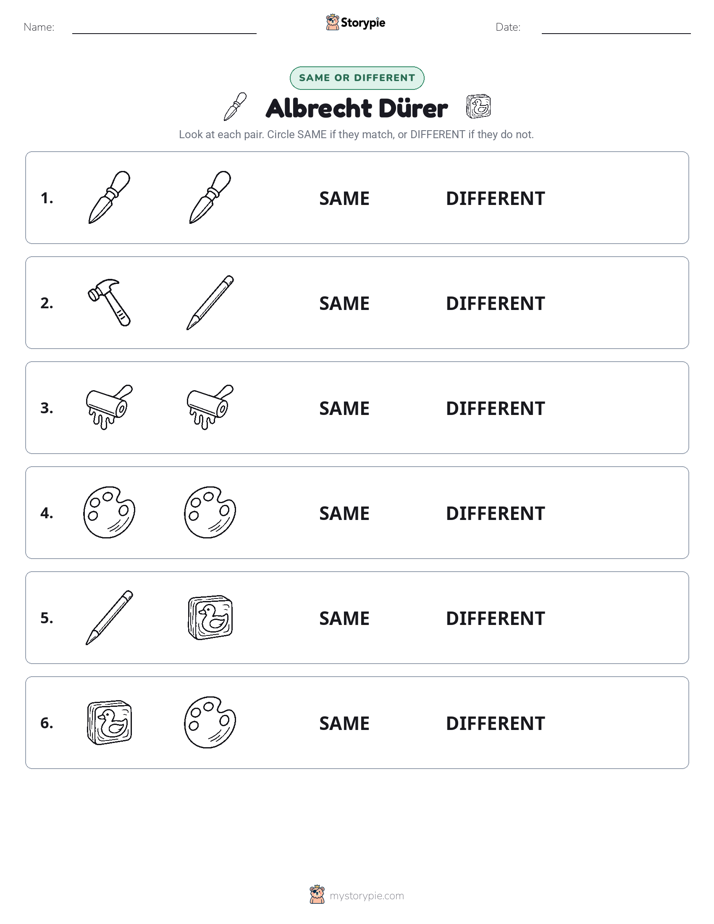The width and height of the screenshot is (714, 924).
Task: Mark SAME for pair 4
Action: coord(344,513)
